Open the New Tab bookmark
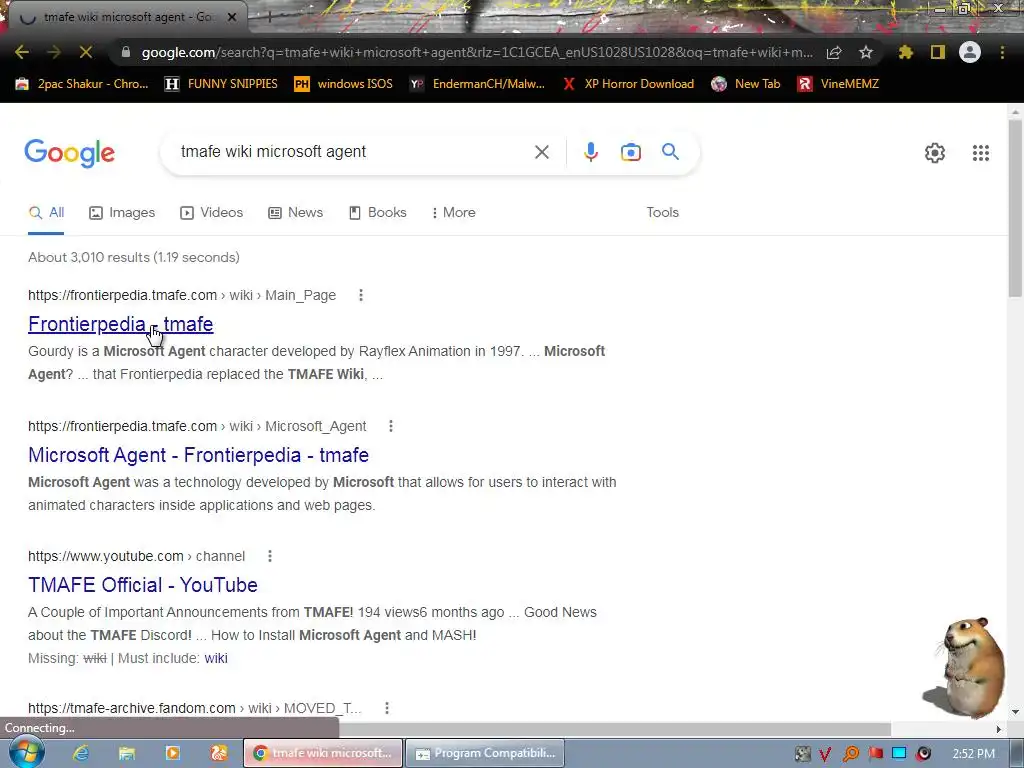 [x=746, y=84]
